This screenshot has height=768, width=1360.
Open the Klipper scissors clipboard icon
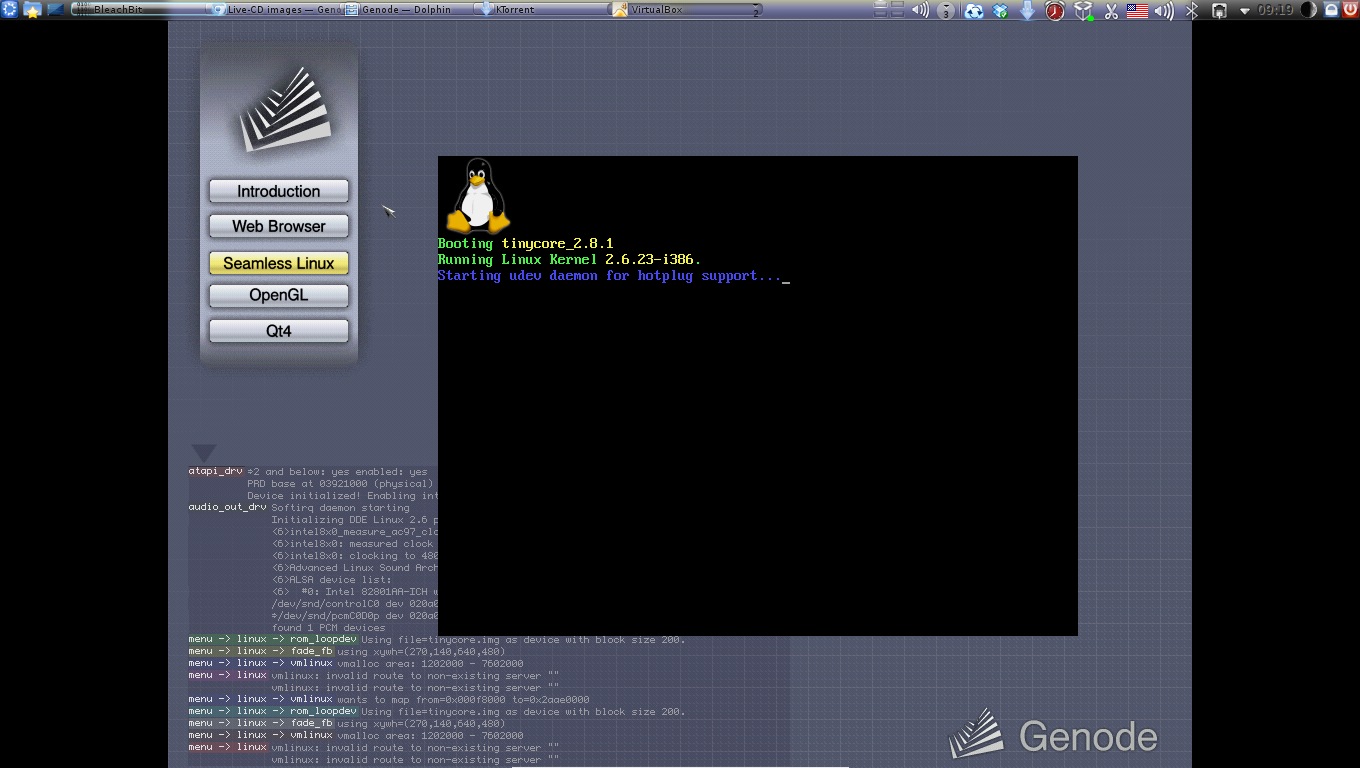point(1111,11)
